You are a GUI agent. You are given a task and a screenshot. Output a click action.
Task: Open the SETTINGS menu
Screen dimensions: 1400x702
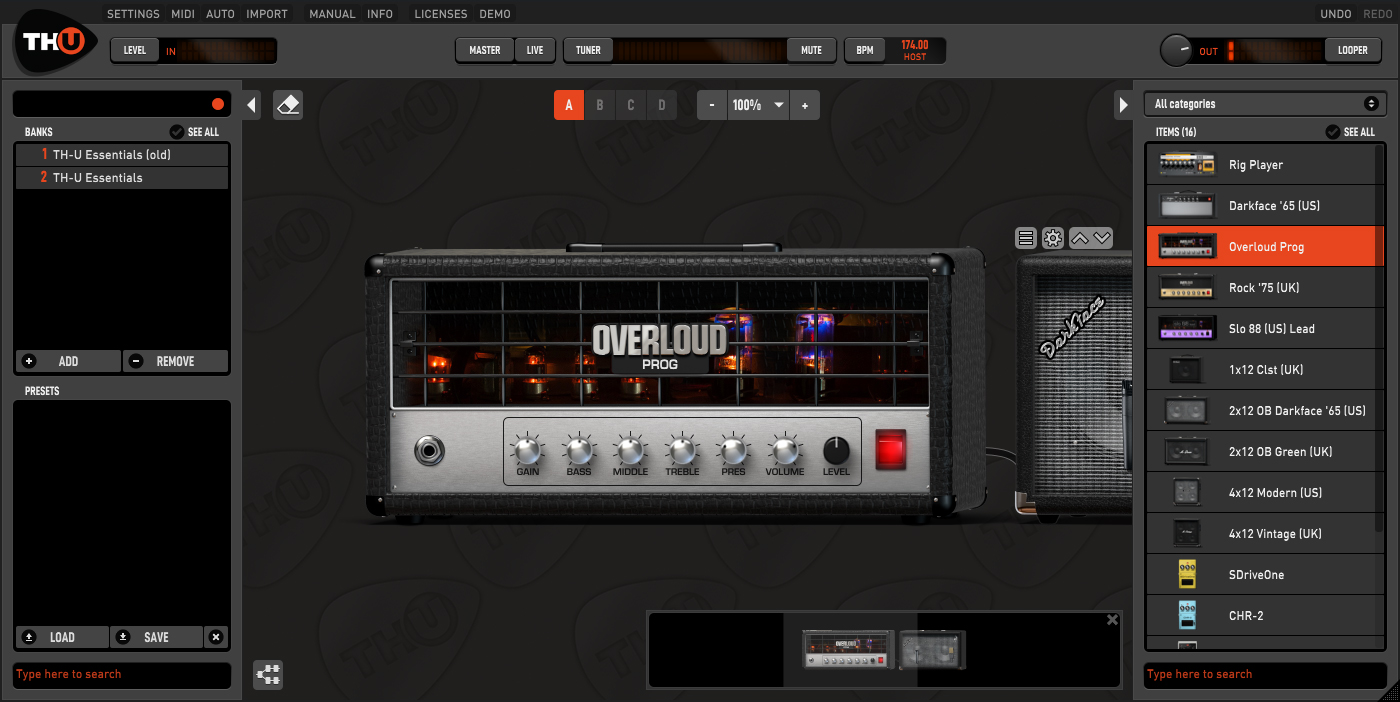pos(133,14)
